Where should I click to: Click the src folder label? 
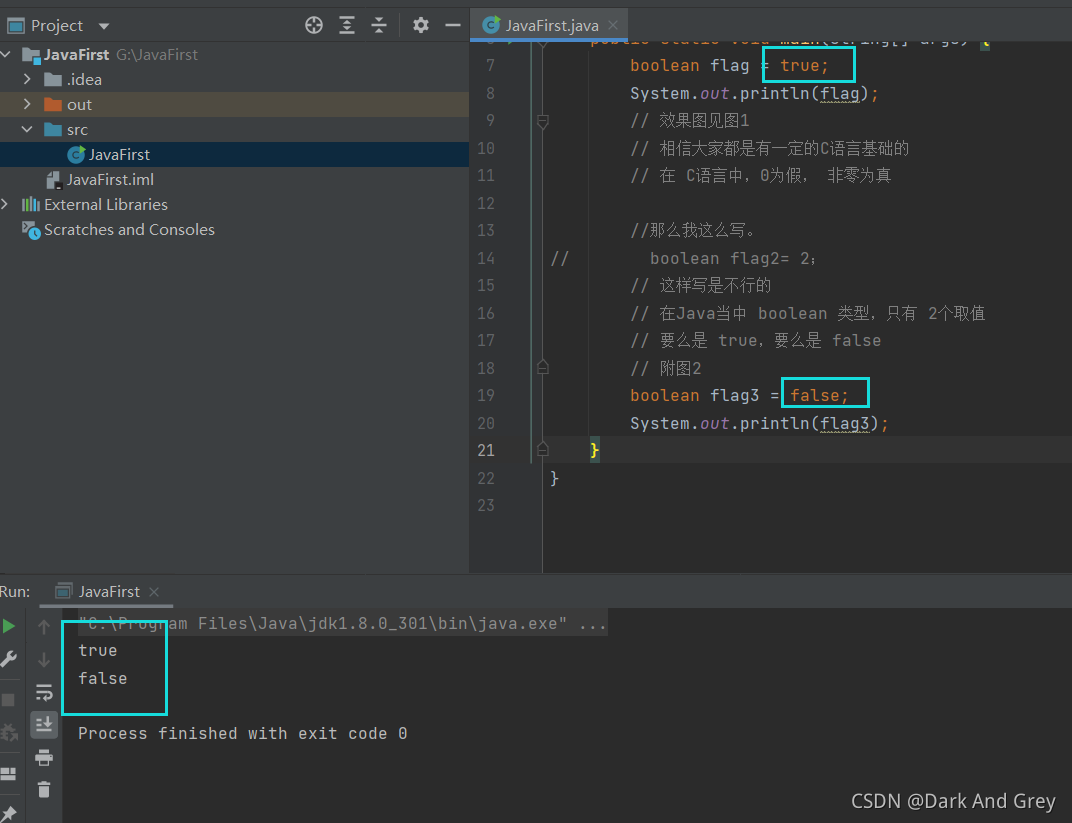coord(77,130)
